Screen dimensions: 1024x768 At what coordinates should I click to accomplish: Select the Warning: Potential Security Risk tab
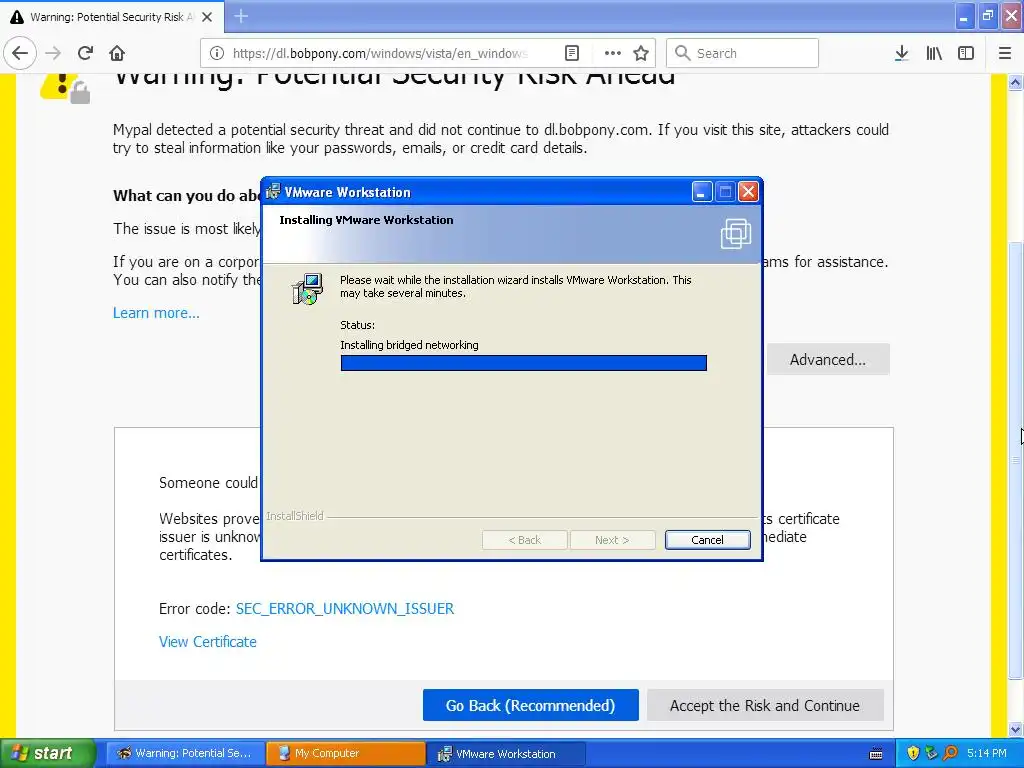112,17
